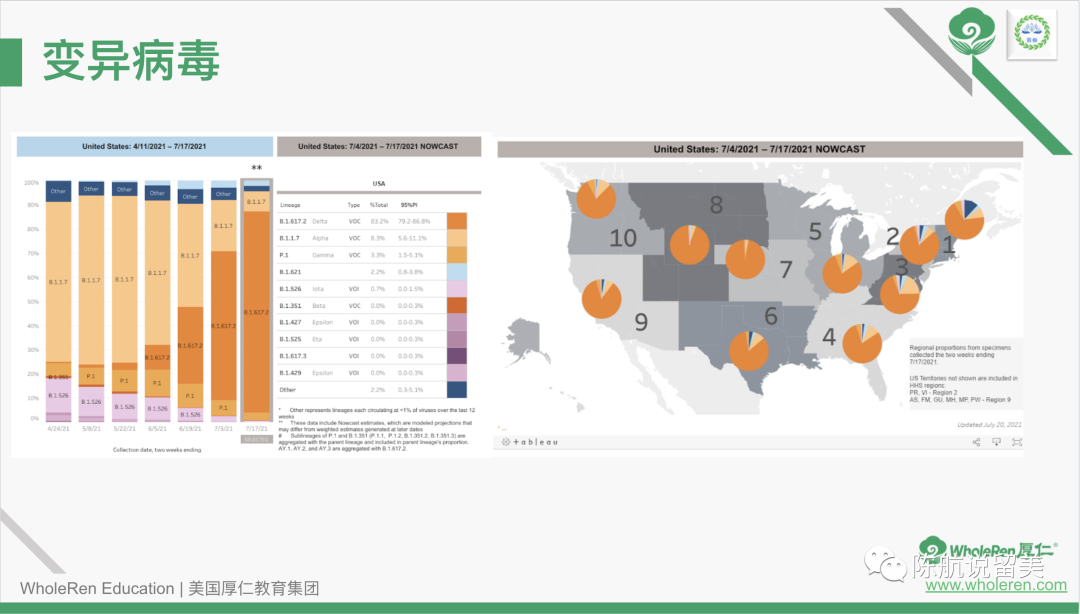Open the Tableau full screen view
Screen dimensions: 1080x614
1017,441
